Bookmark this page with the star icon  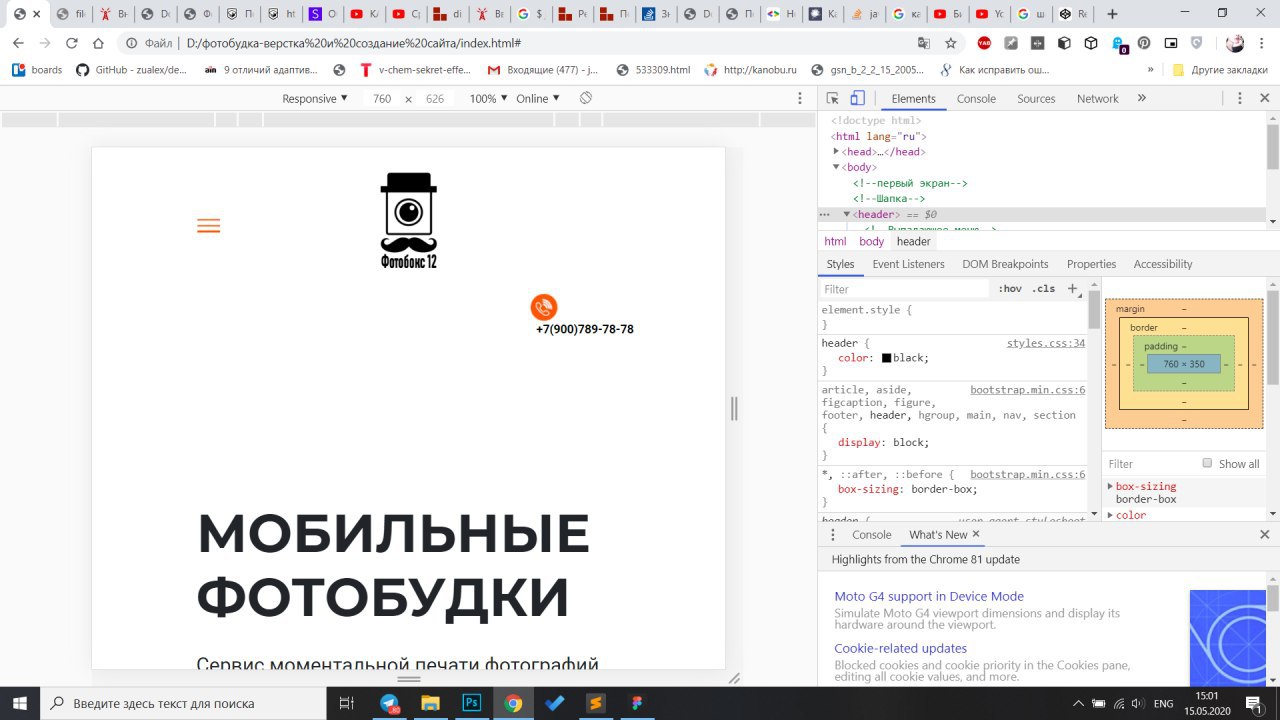point(951,43)
